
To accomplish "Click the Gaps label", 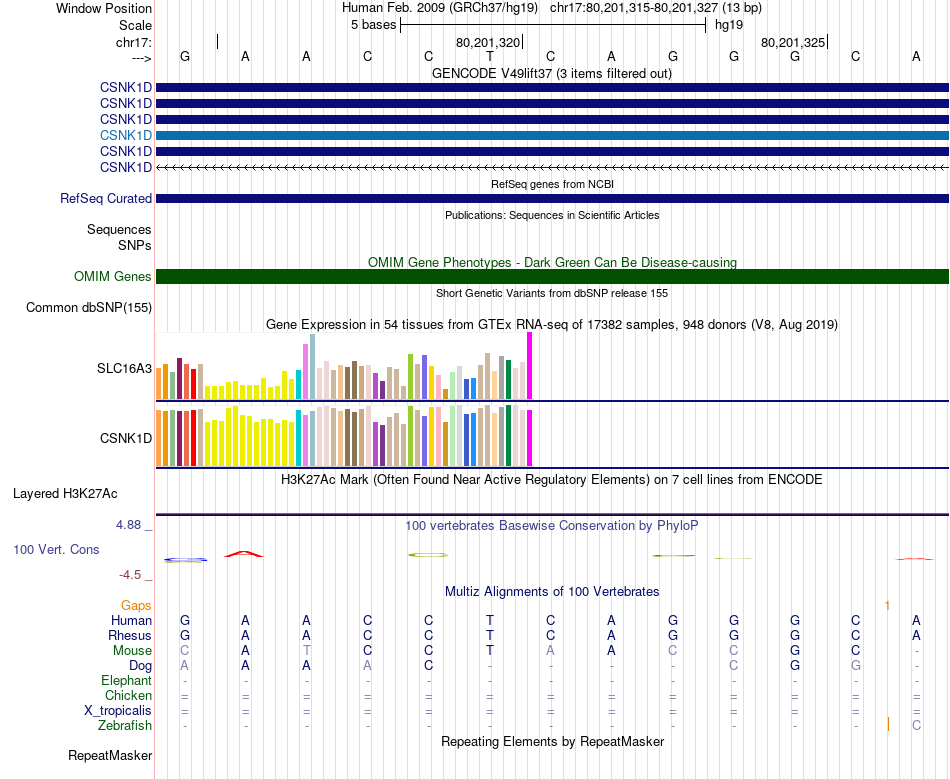I will (x=136, y=605).
